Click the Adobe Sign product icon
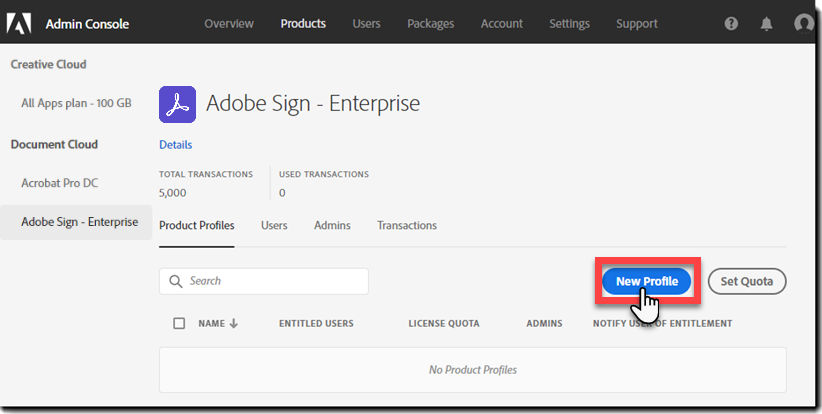 pos(177,104)
